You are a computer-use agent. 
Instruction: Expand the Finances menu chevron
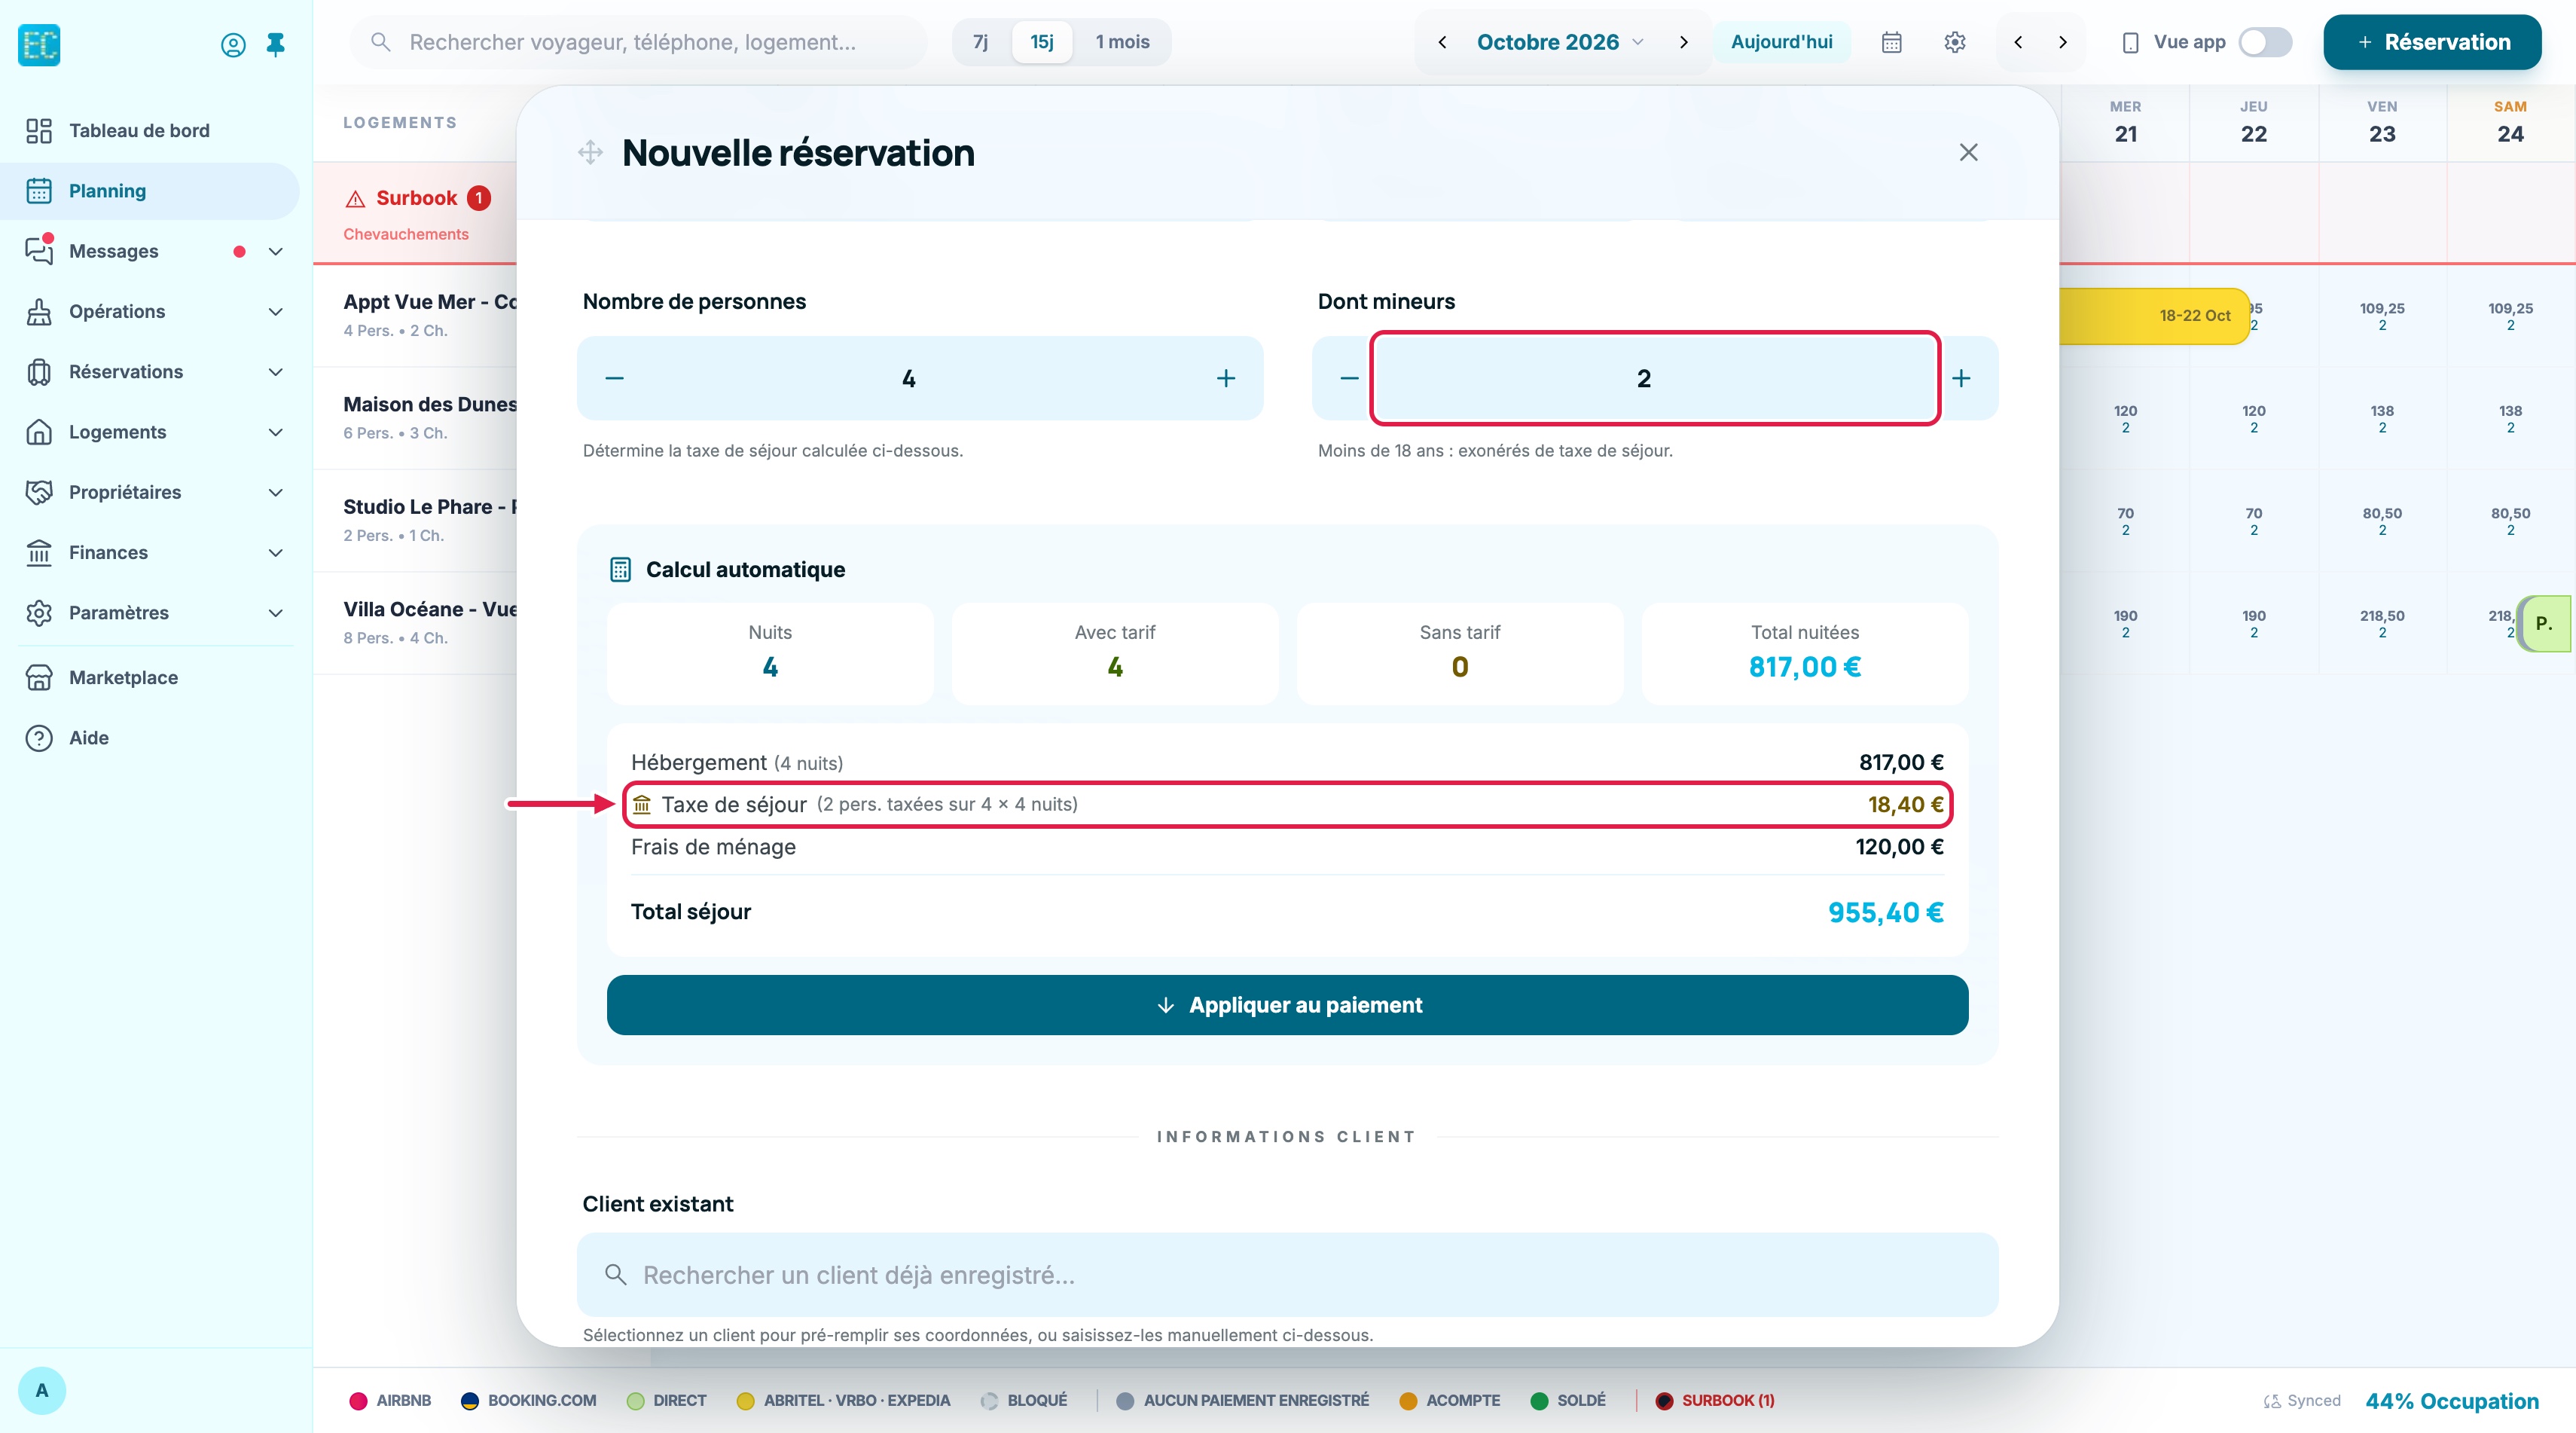[x=275, y=553]
